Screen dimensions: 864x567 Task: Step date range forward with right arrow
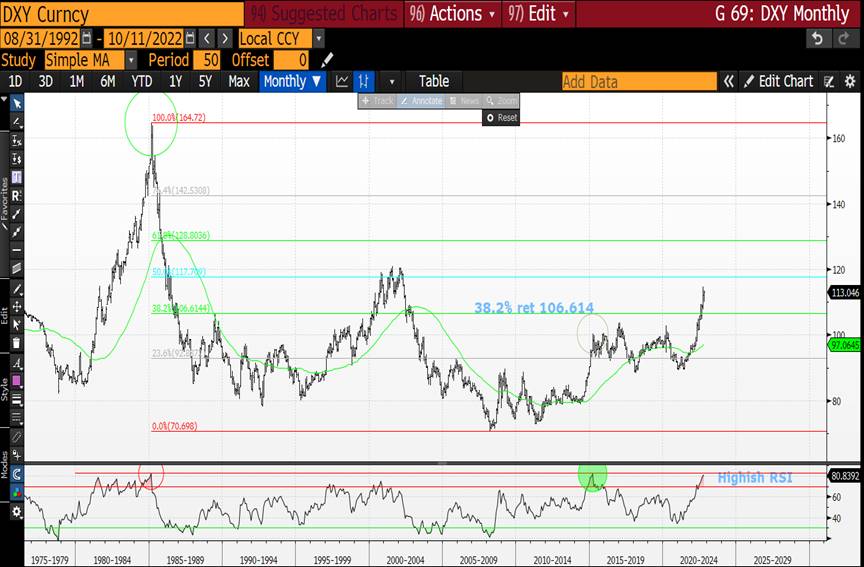[225, 39]
